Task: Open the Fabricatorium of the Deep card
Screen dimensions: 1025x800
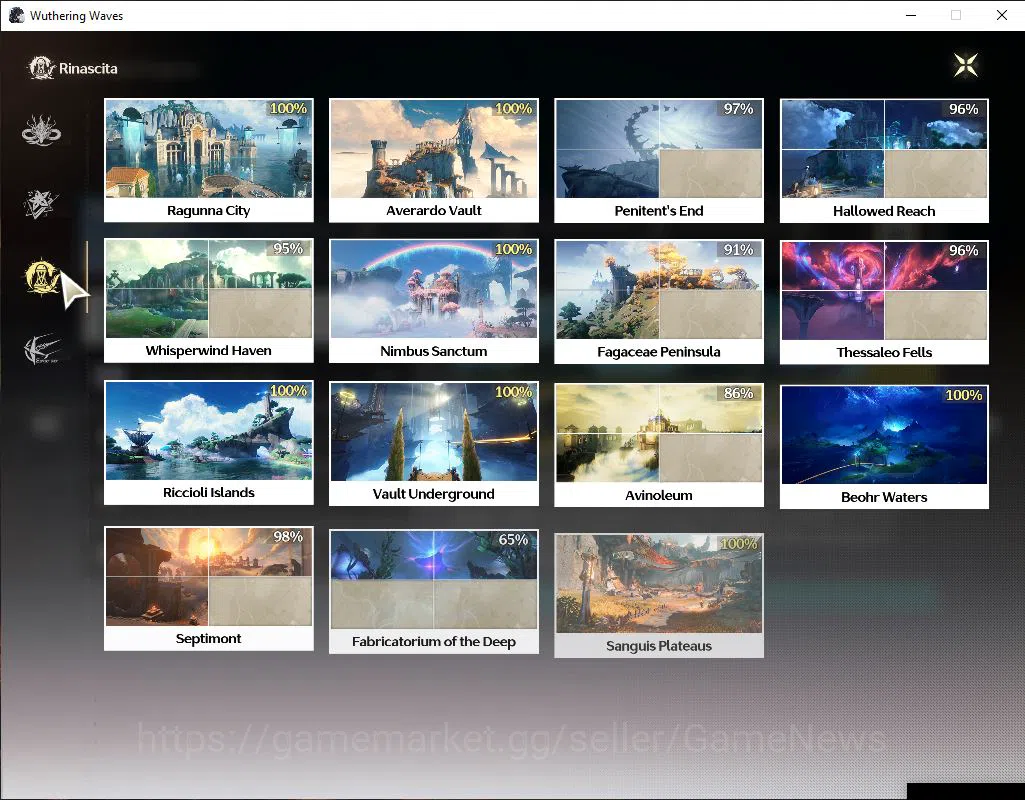Action: tap(434, 592)
